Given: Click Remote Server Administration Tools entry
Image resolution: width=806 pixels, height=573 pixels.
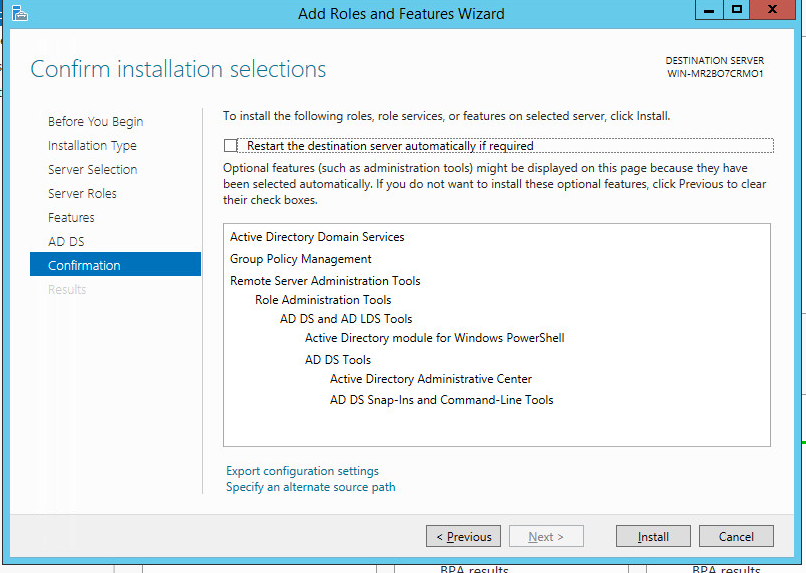Looking at the screenshot, I should (x=325, y=281).
